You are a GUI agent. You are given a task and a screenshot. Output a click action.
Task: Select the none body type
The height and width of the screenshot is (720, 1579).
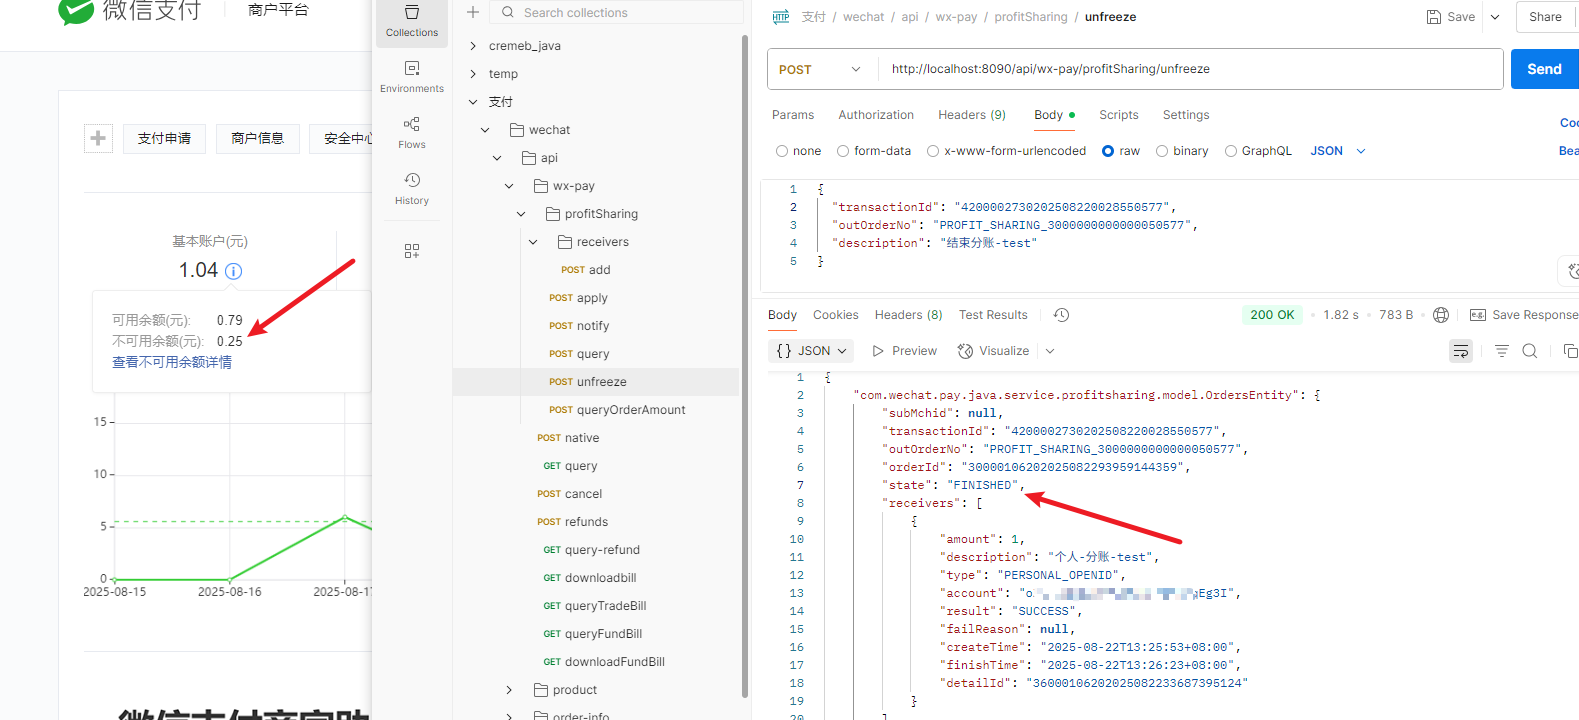tap(798, 151)
